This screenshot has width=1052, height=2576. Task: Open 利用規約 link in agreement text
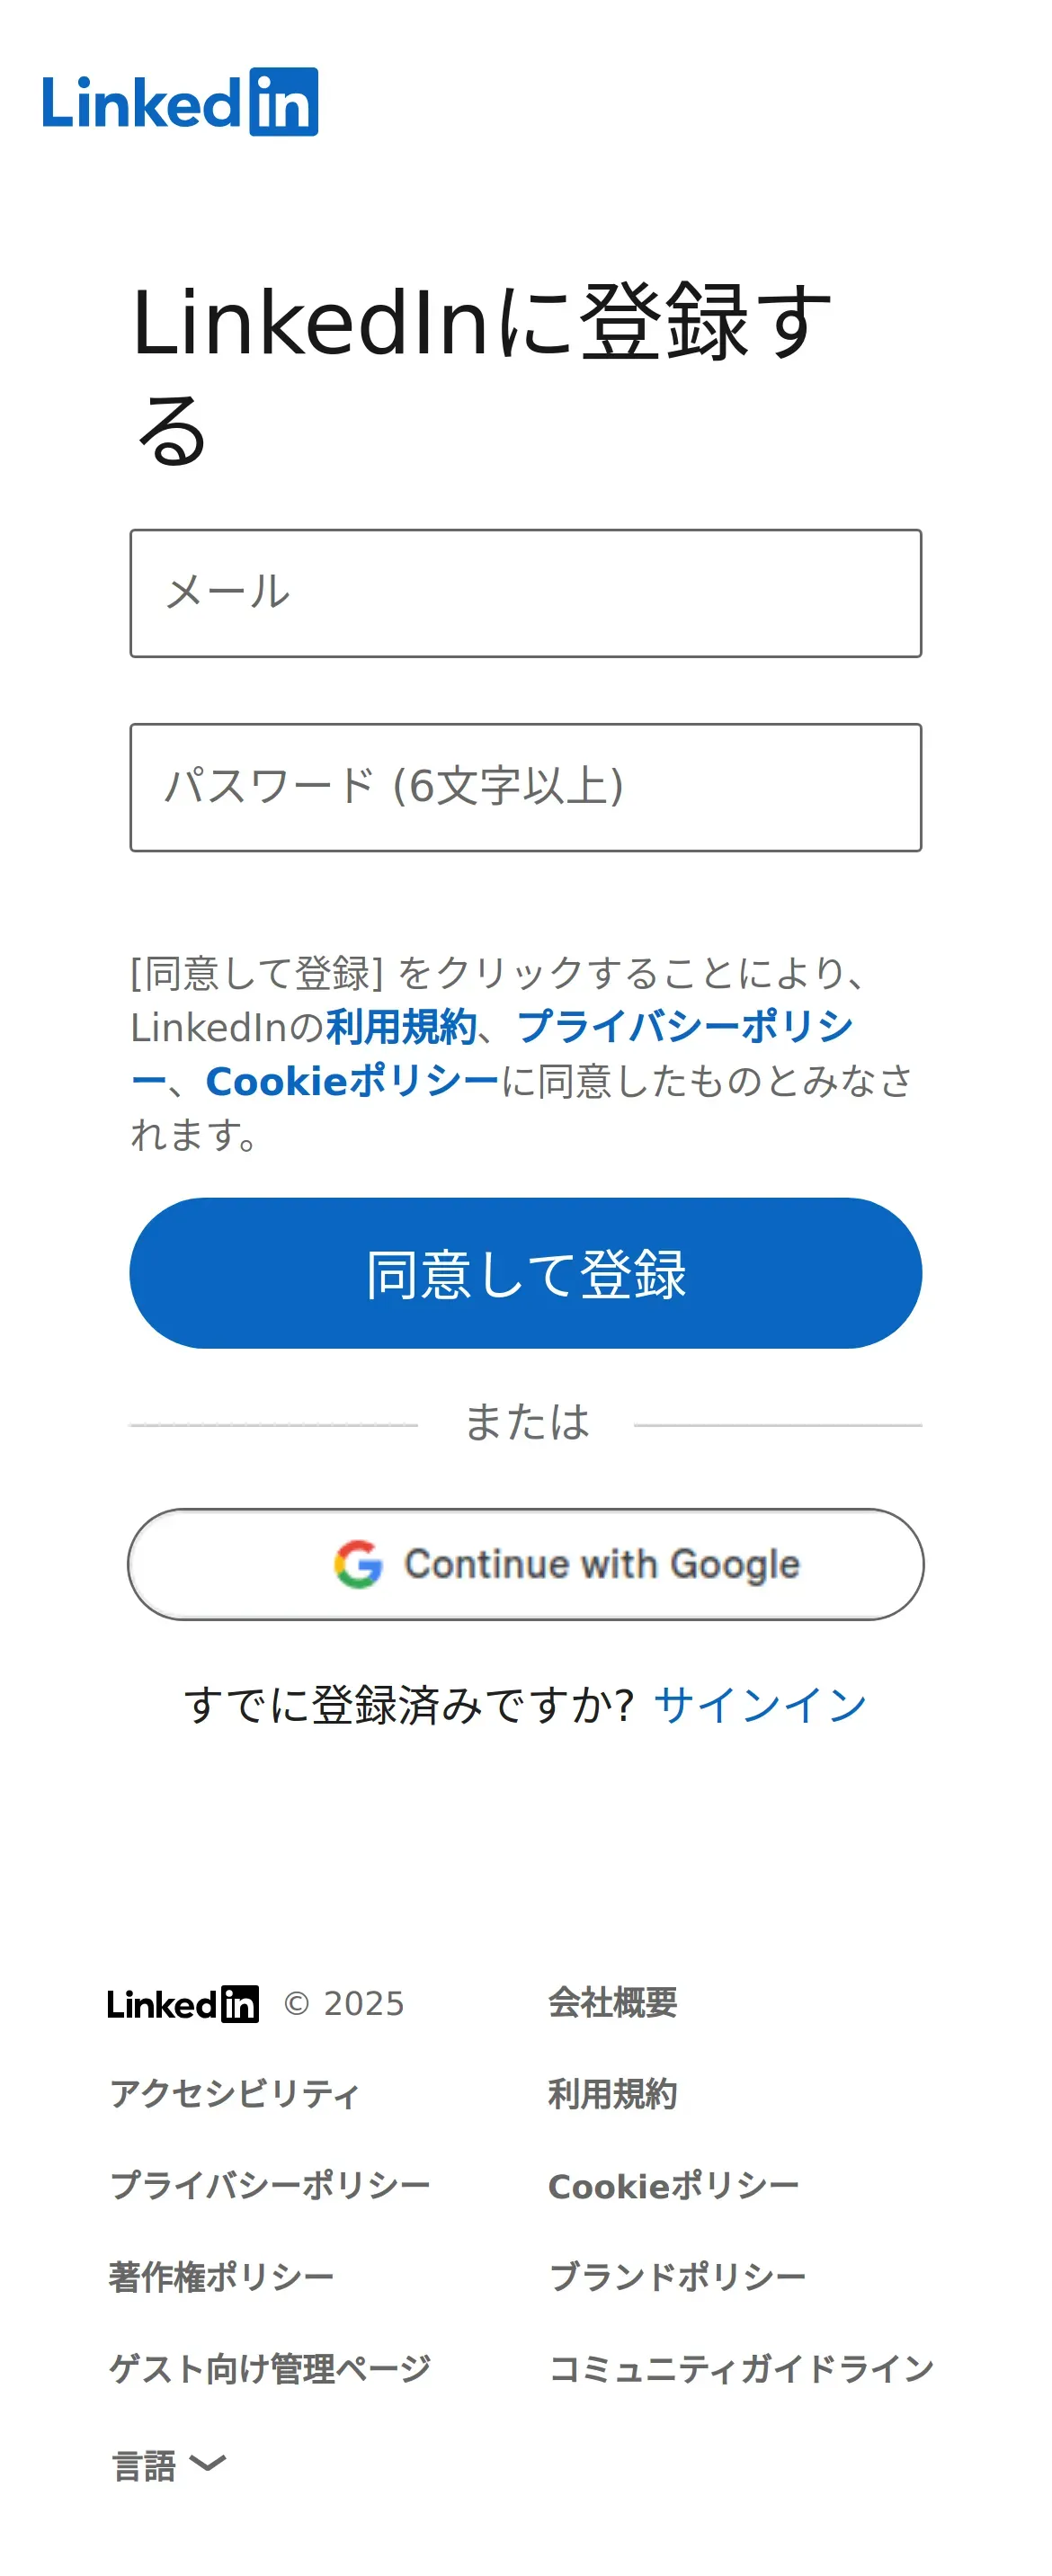pos(401,1027)
